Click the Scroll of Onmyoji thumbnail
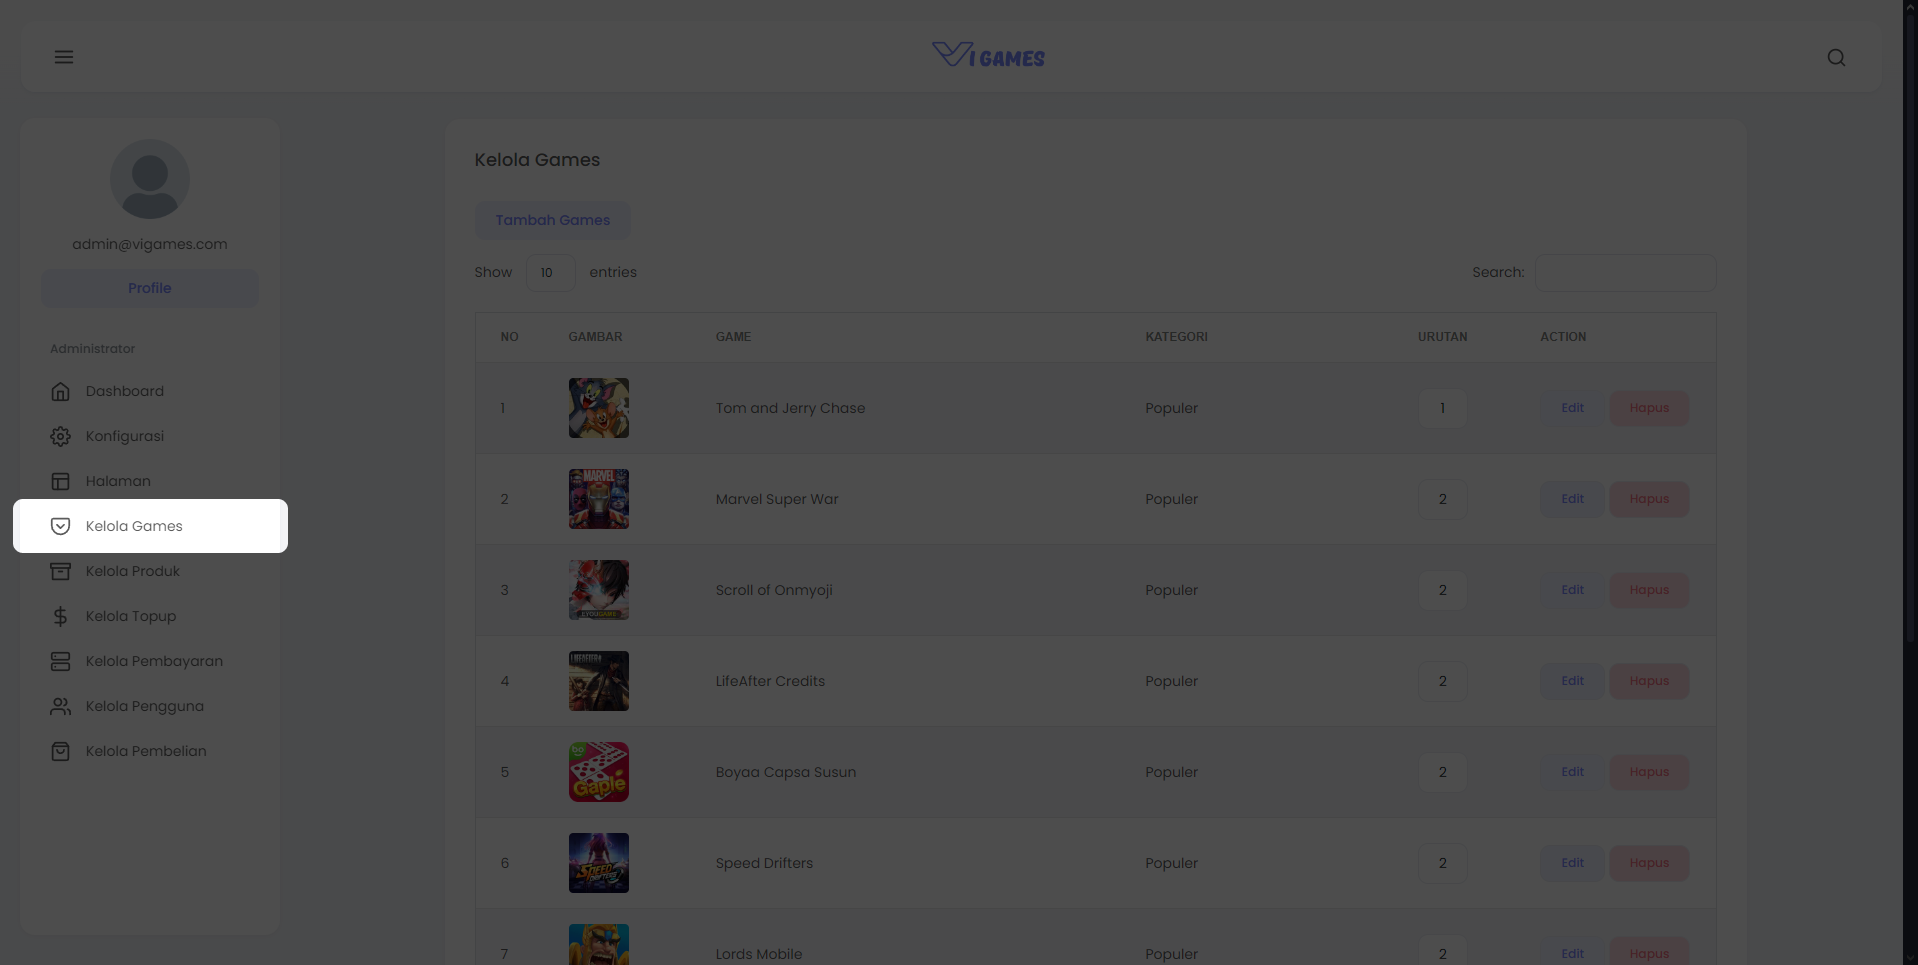This screenshot has width=1918, height=965. tap(599, 590)
